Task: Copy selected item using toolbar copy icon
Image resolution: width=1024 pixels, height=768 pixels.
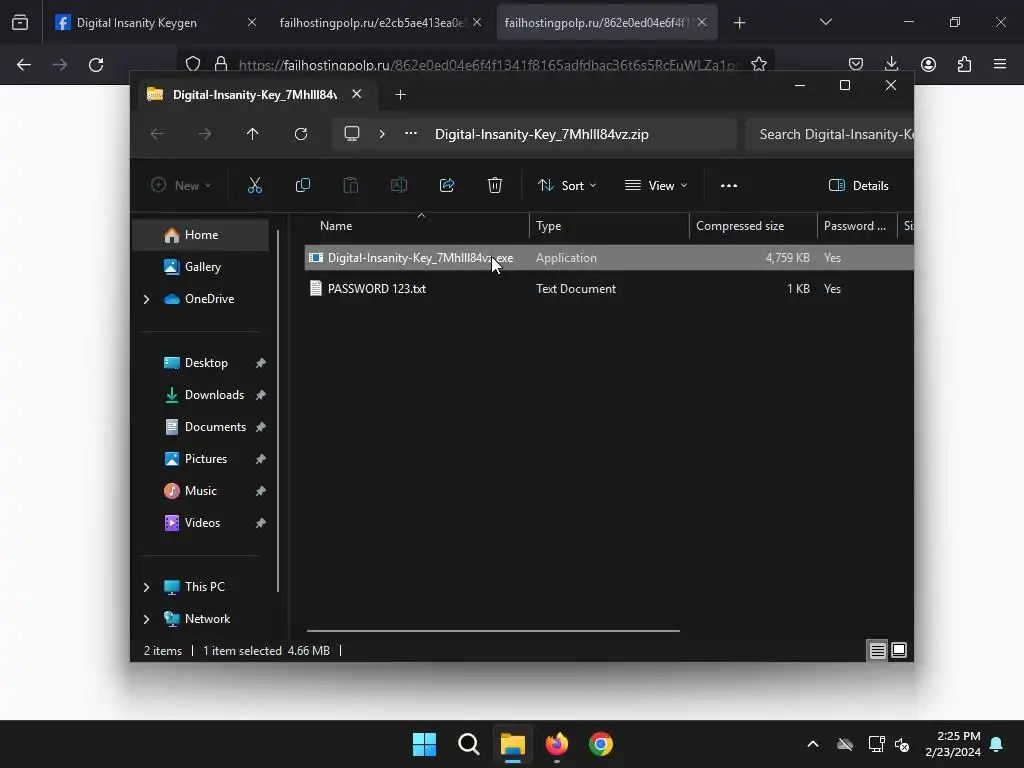Action: [x=302, y=185]
